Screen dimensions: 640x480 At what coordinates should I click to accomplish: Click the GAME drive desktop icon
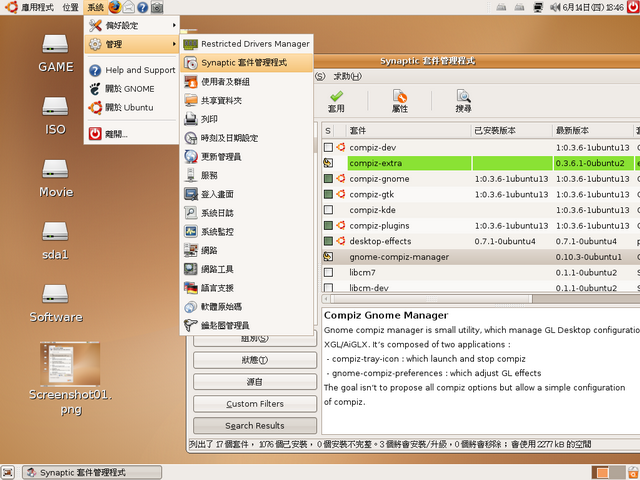[x=56, y=44]
